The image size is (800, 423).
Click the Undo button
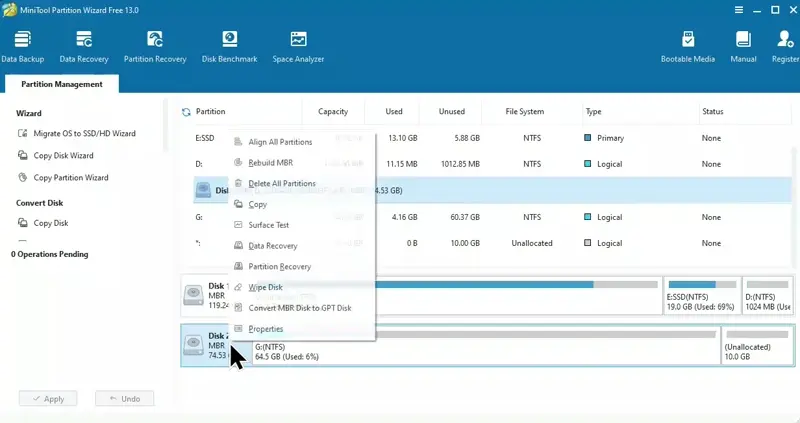(x=124, y=399)
